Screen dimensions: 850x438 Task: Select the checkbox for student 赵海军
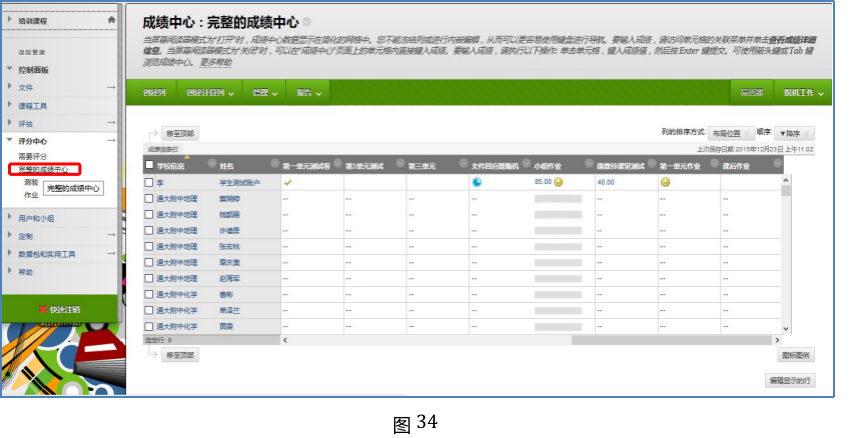149,278
